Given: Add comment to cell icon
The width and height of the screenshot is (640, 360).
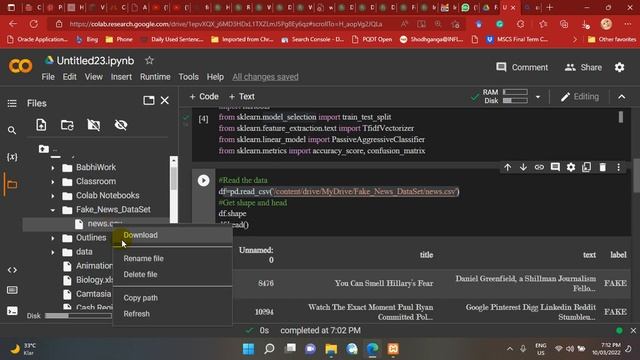Looking at the screenshot, I should tap(555, 167).
